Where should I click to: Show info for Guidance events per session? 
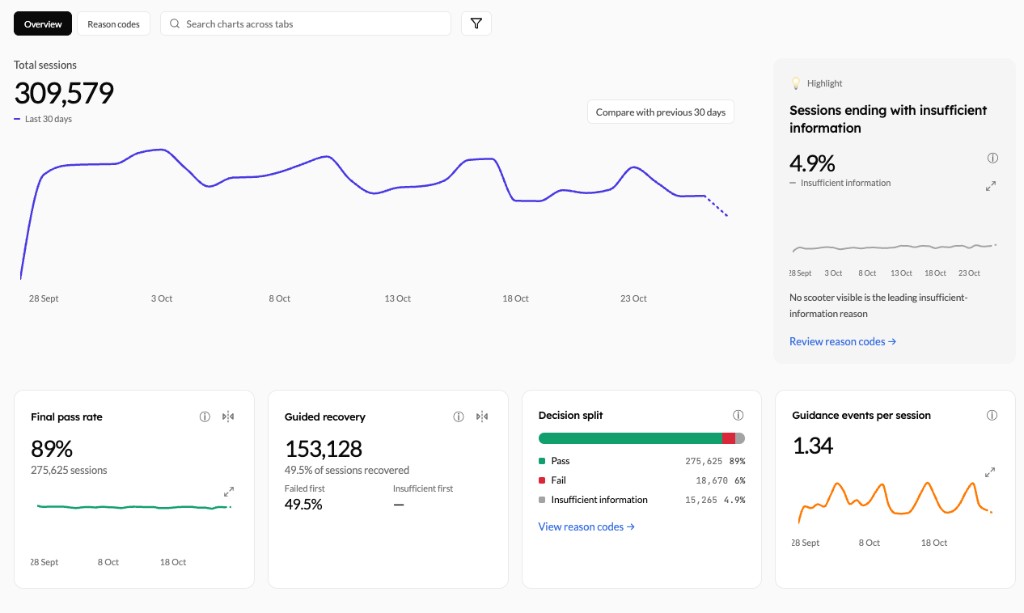click(991, 415)
